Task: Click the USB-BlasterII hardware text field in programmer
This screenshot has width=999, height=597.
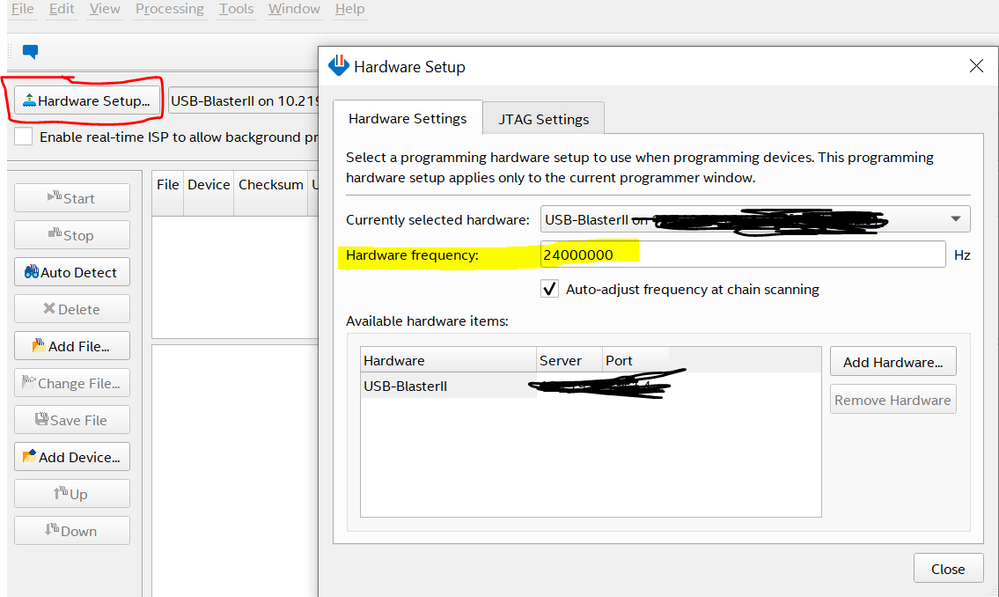Action: 244,101
